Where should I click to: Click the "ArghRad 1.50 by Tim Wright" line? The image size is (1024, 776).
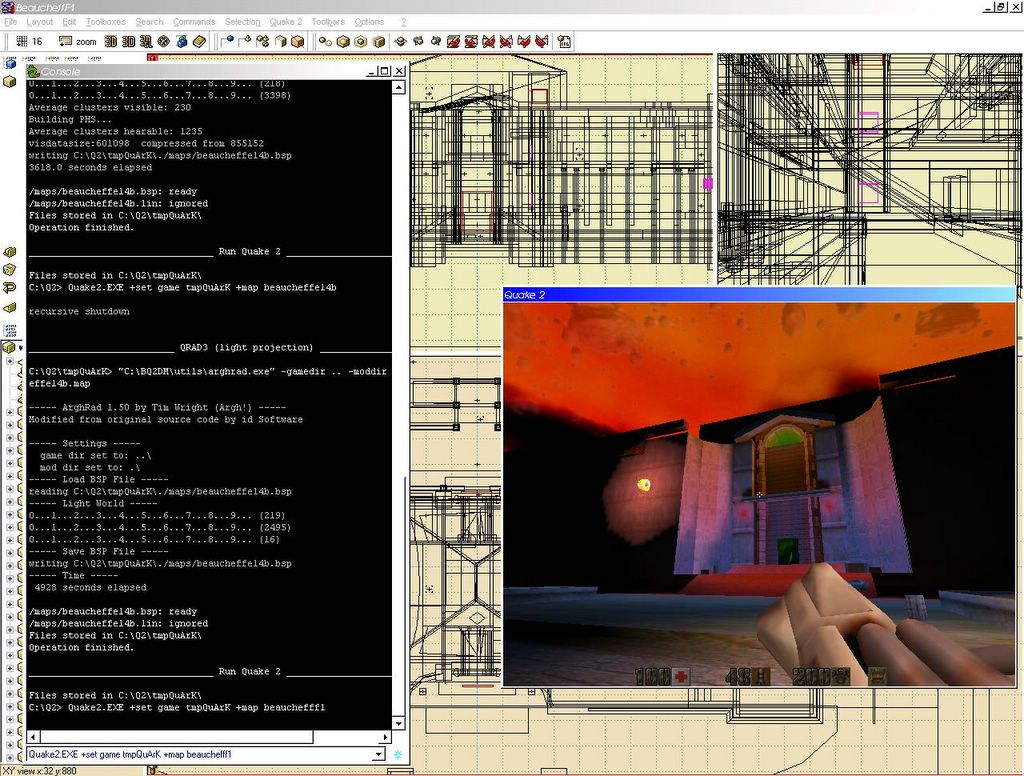(x=157, y=408)
